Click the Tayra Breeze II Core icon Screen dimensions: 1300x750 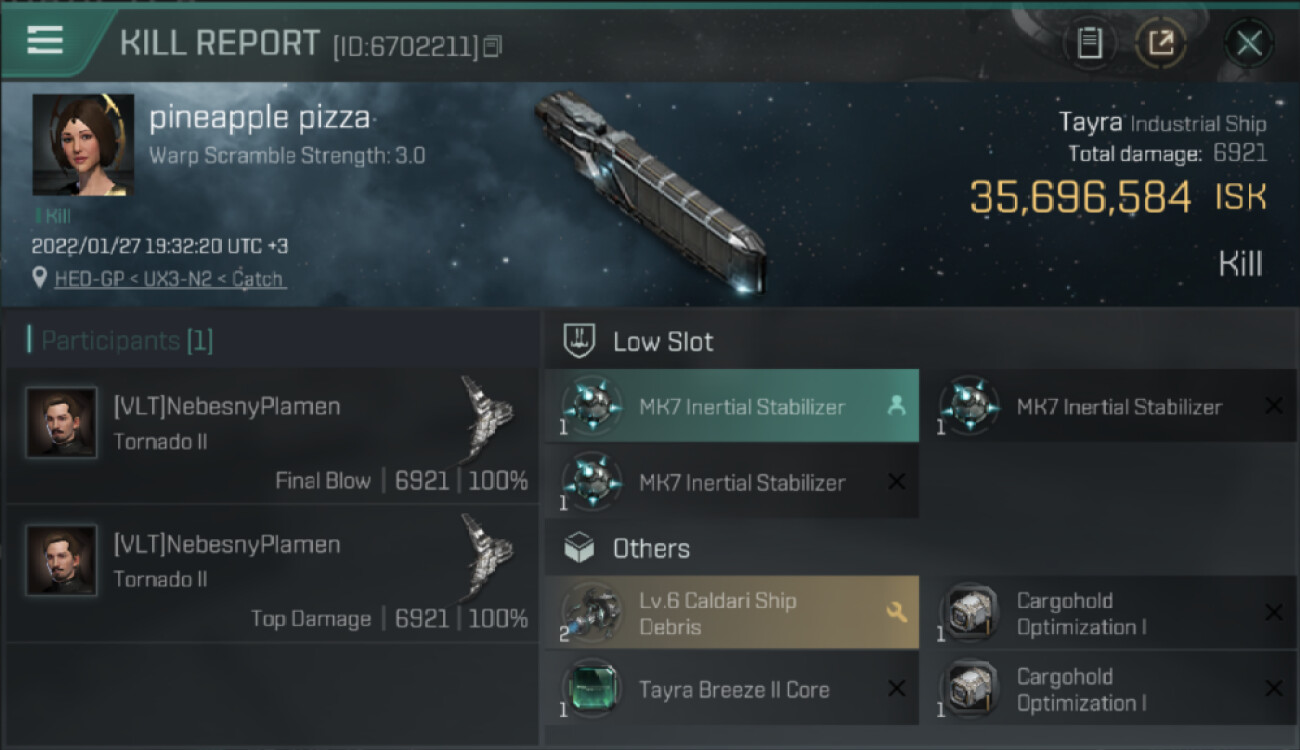593,689
